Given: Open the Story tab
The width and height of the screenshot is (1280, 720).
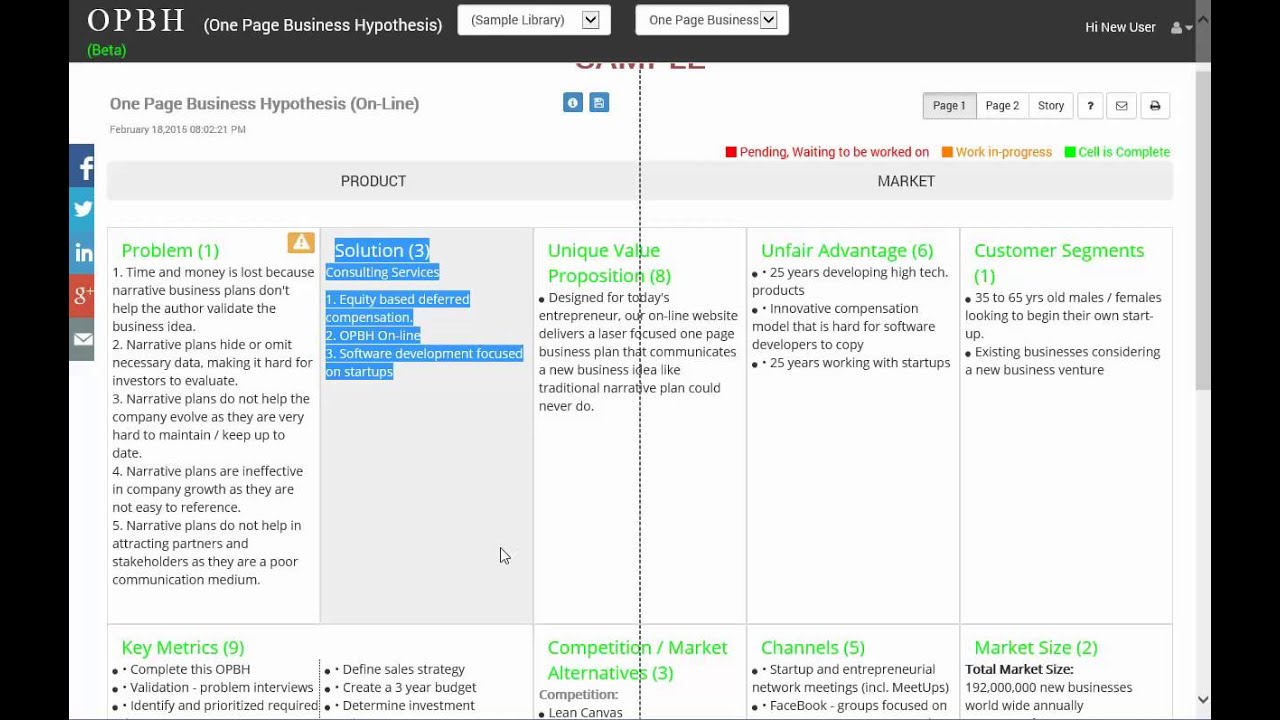Looking at the screenshot, I should pyautogui.click(x=1050, y=106).
